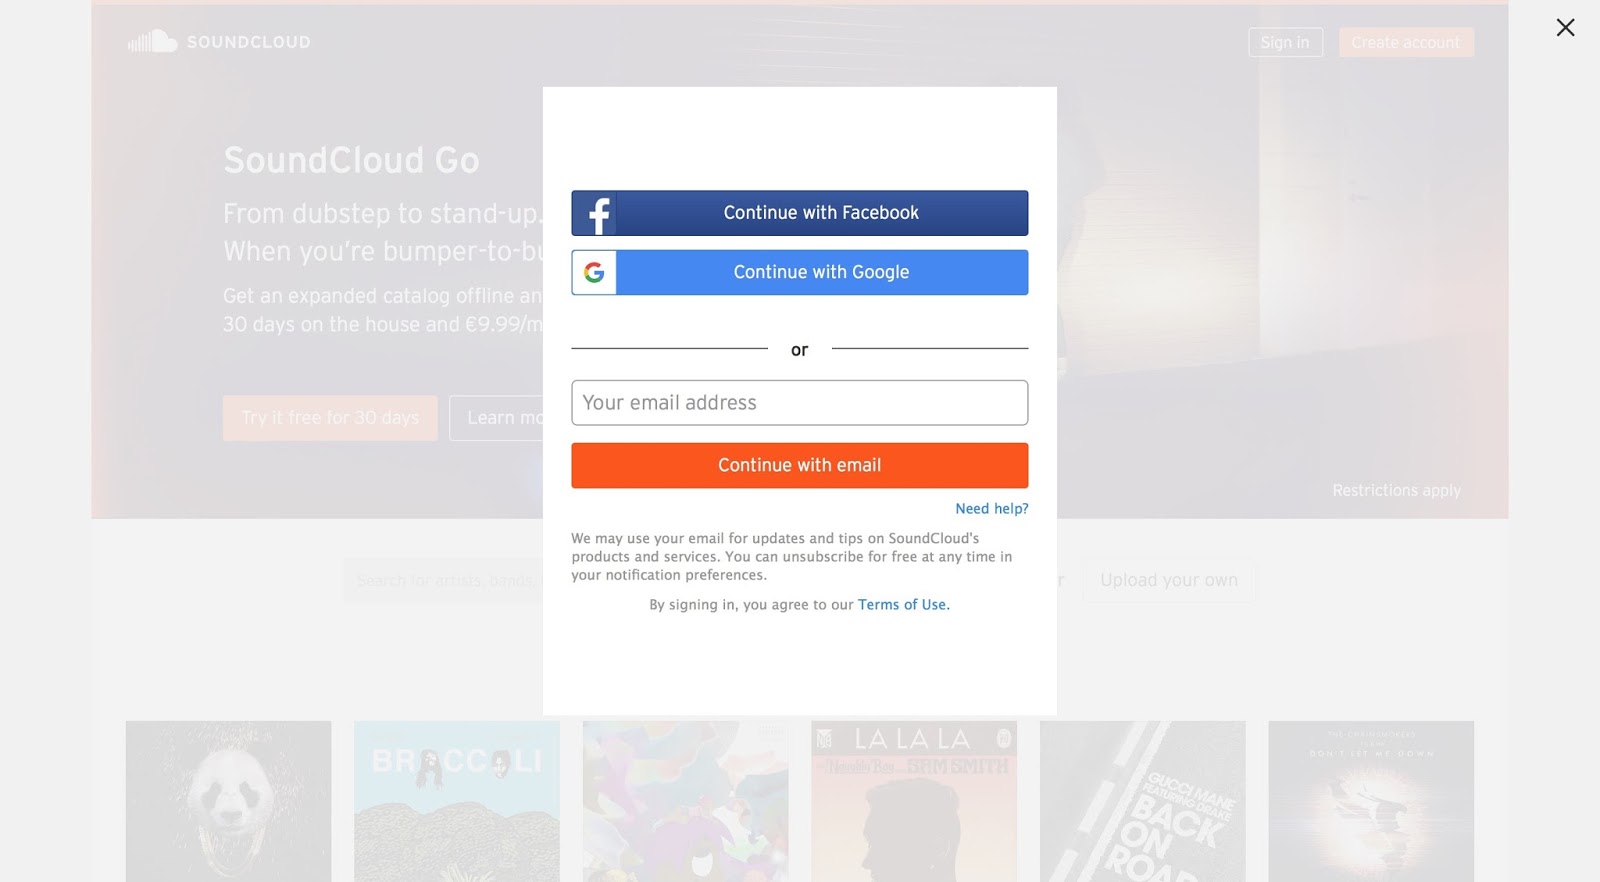Choose Create account
The height and width of the screenshot is (882, 1600).
(1406, 42)
